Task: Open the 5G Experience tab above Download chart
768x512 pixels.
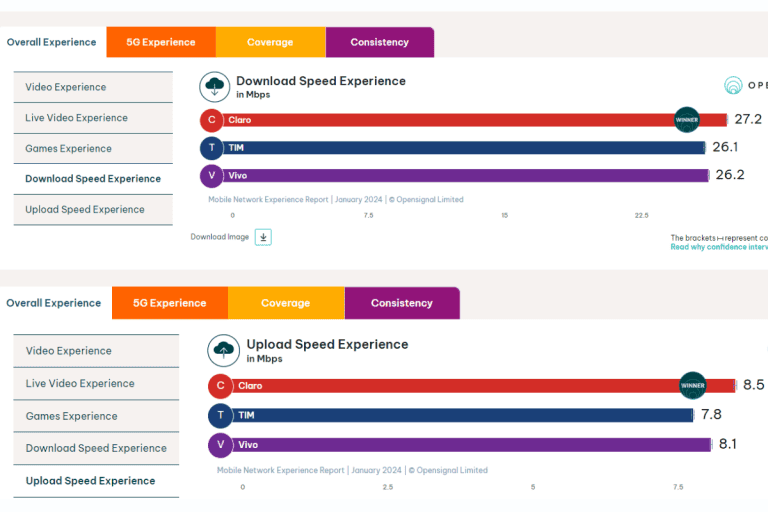Action: (x=160, y=42)
